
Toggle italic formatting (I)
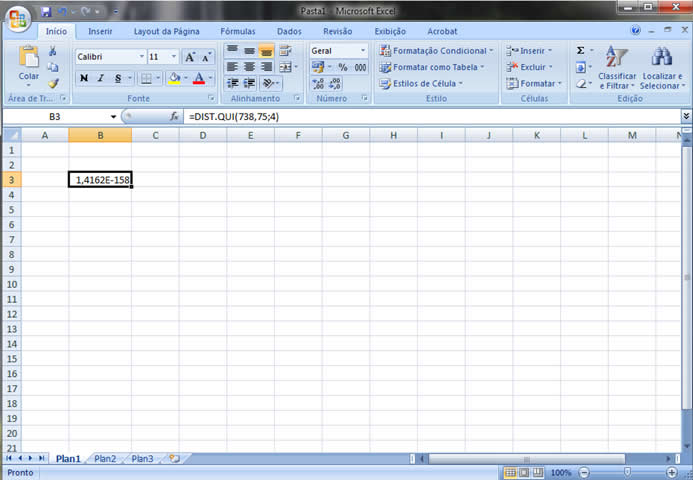coord(101,78)
